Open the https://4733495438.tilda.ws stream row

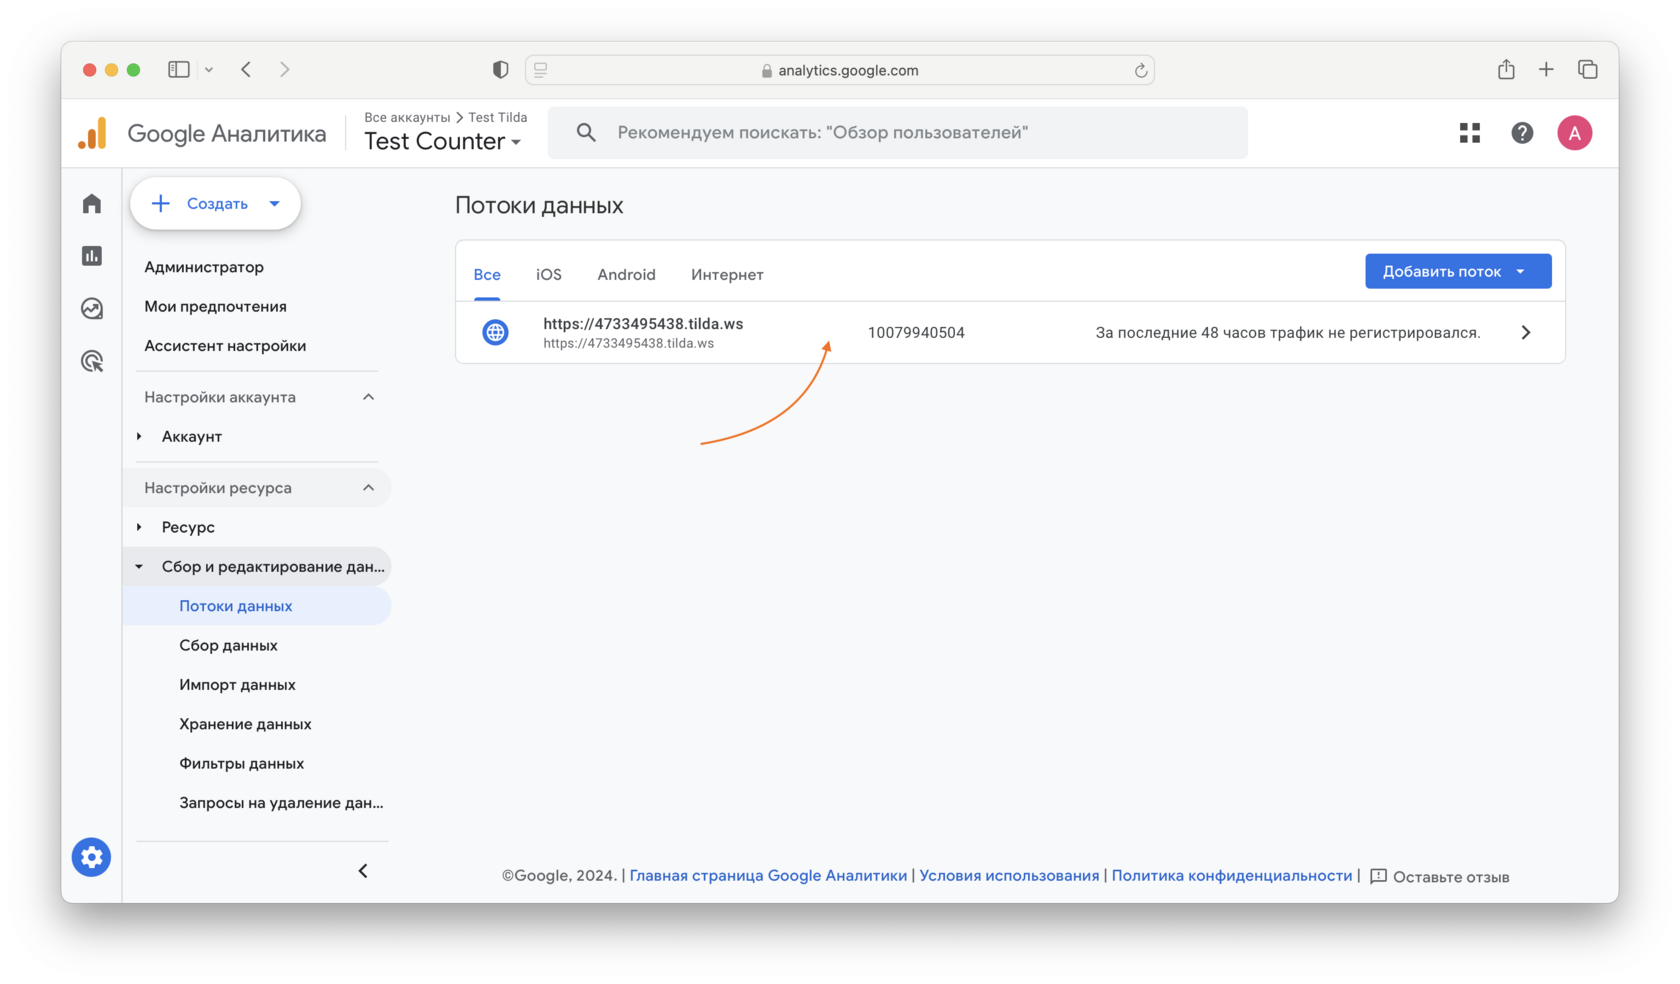(1010, 332)
